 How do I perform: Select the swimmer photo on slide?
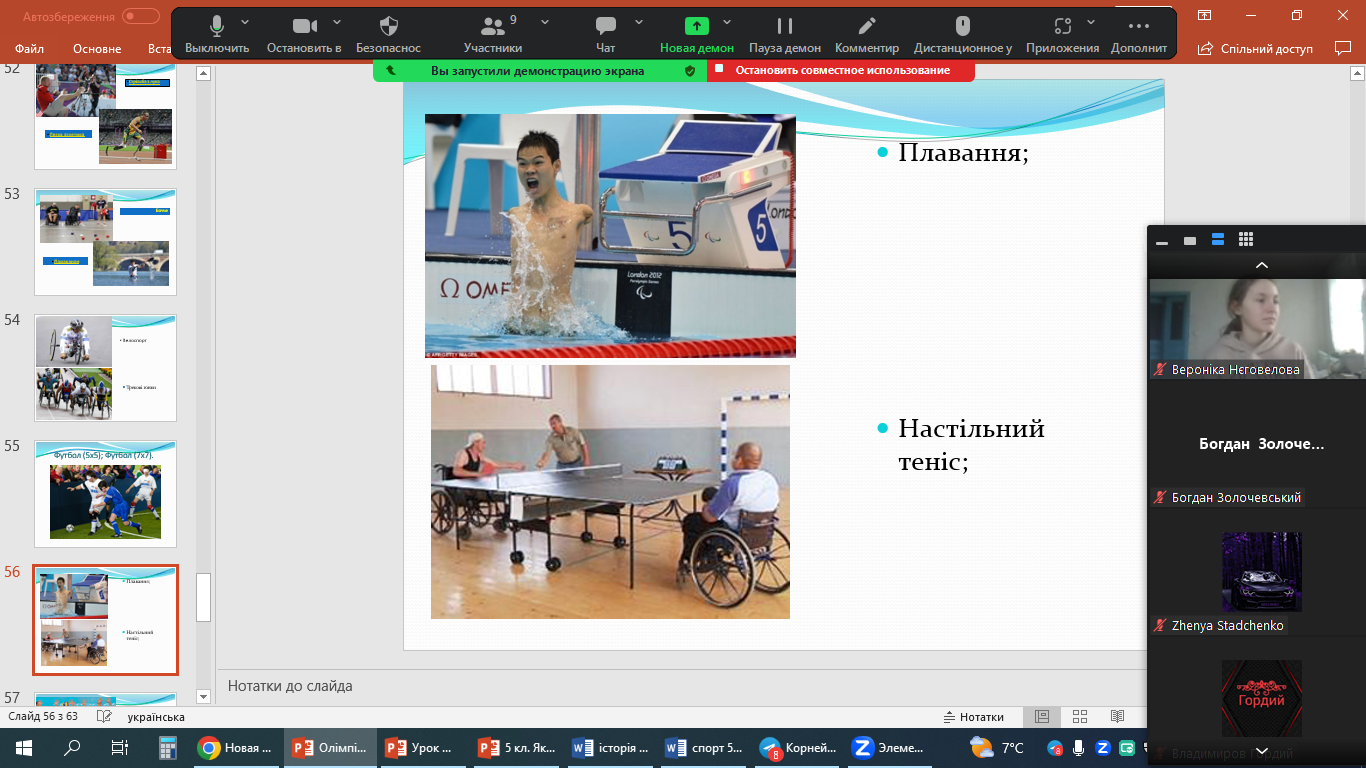tap(610, 235)
